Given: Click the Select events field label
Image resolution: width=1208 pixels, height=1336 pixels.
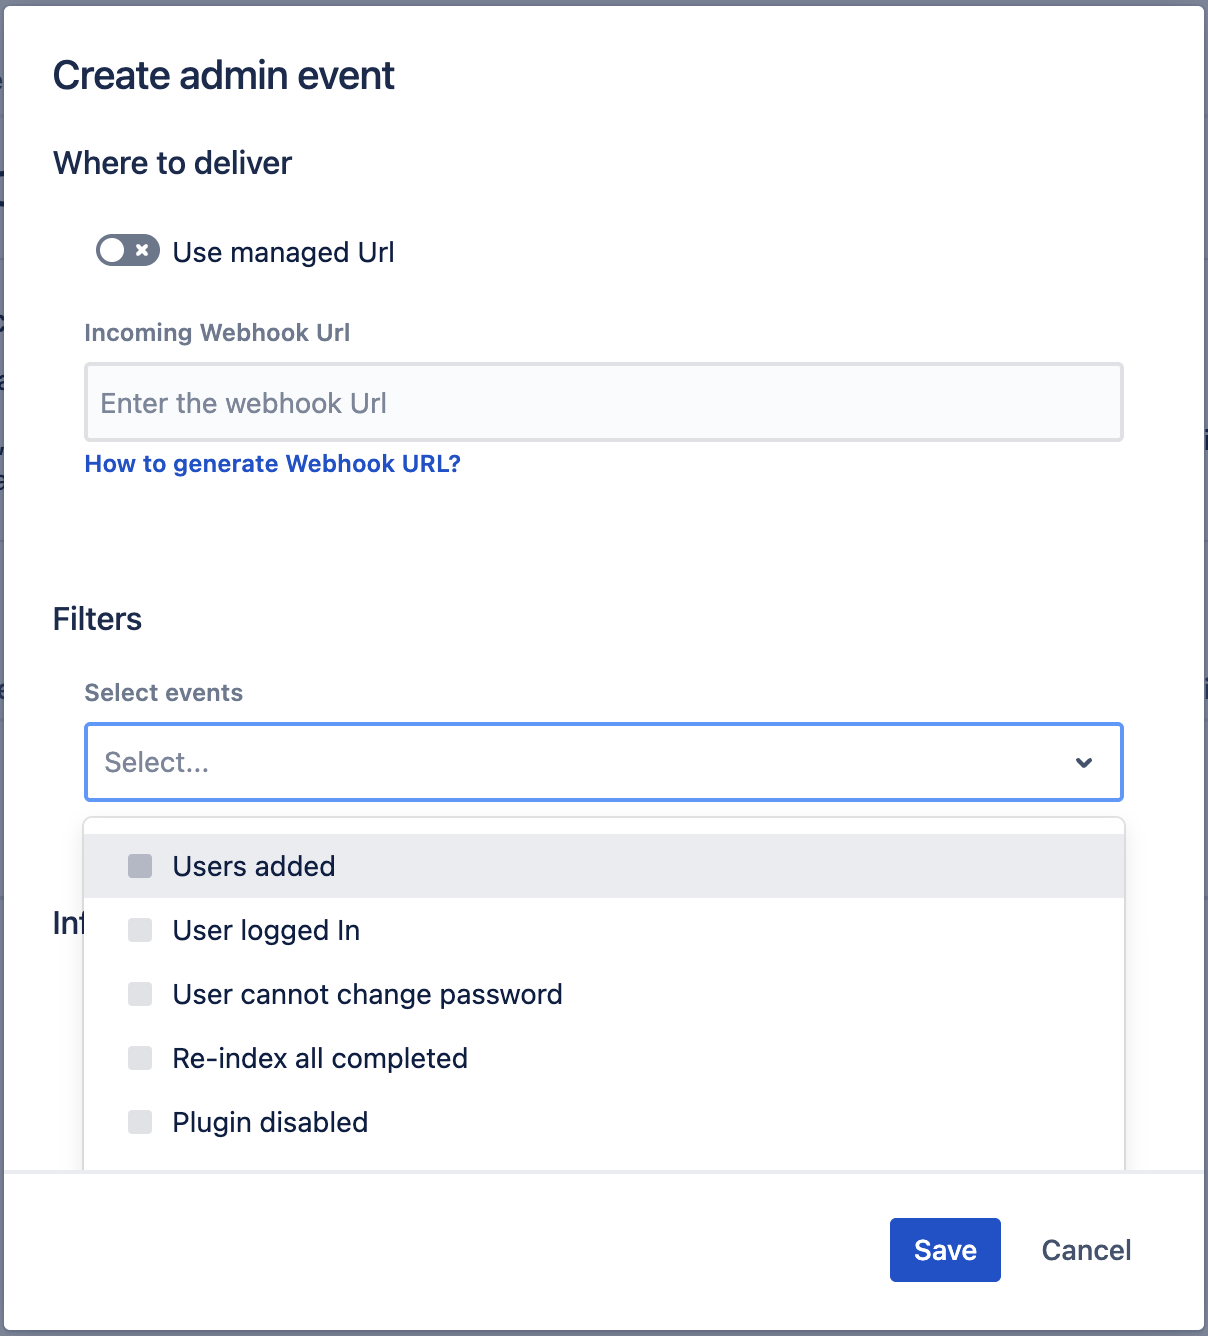Looking at the screenshot, I should 164,693.
